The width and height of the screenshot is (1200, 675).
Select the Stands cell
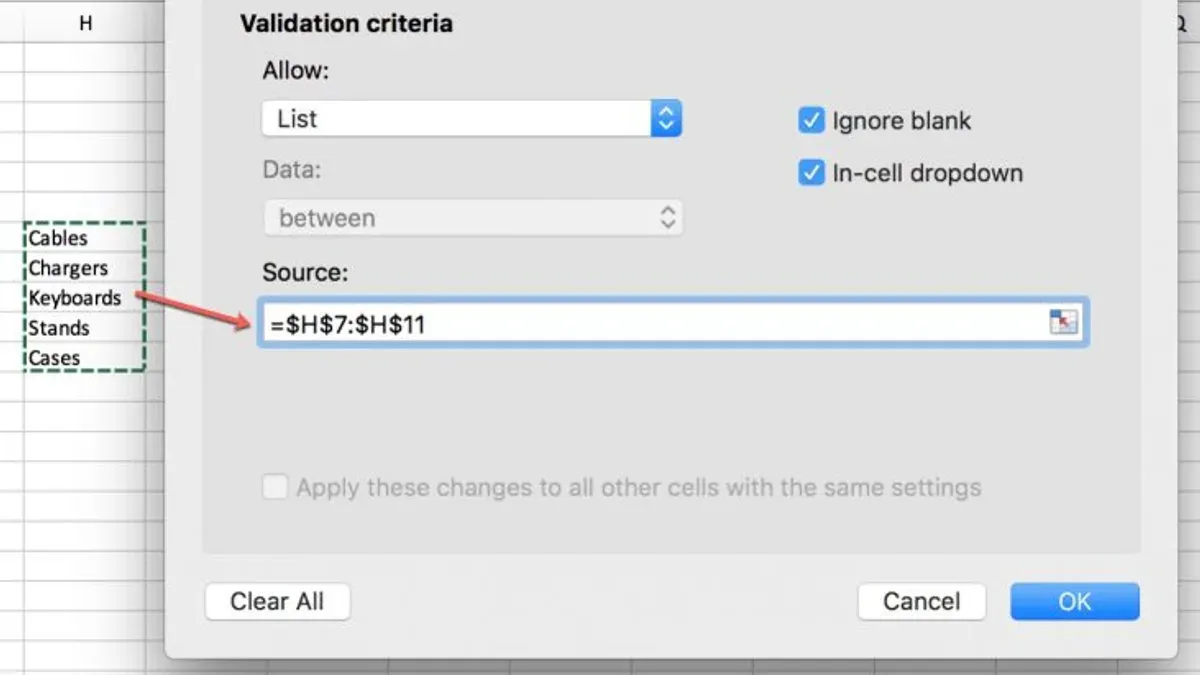pyautogui.click(x=85, y=328)
